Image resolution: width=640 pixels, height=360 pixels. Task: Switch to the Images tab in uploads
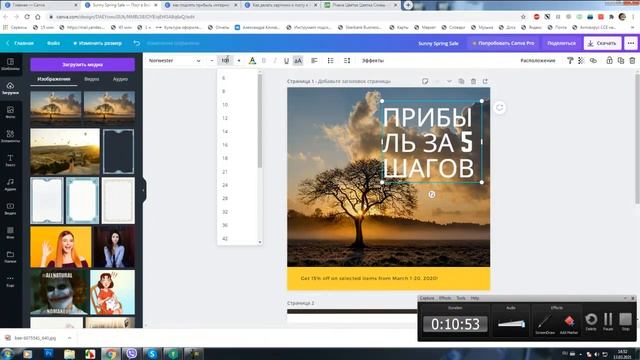(54, 79)
